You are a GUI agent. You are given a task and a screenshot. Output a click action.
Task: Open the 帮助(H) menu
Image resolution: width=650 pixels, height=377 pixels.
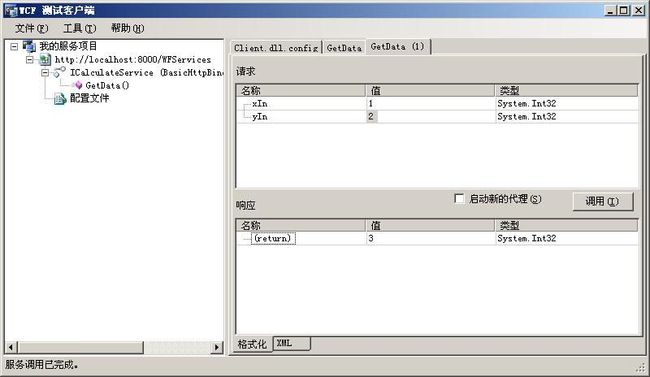pyautogui.click(x=127, y=28)
